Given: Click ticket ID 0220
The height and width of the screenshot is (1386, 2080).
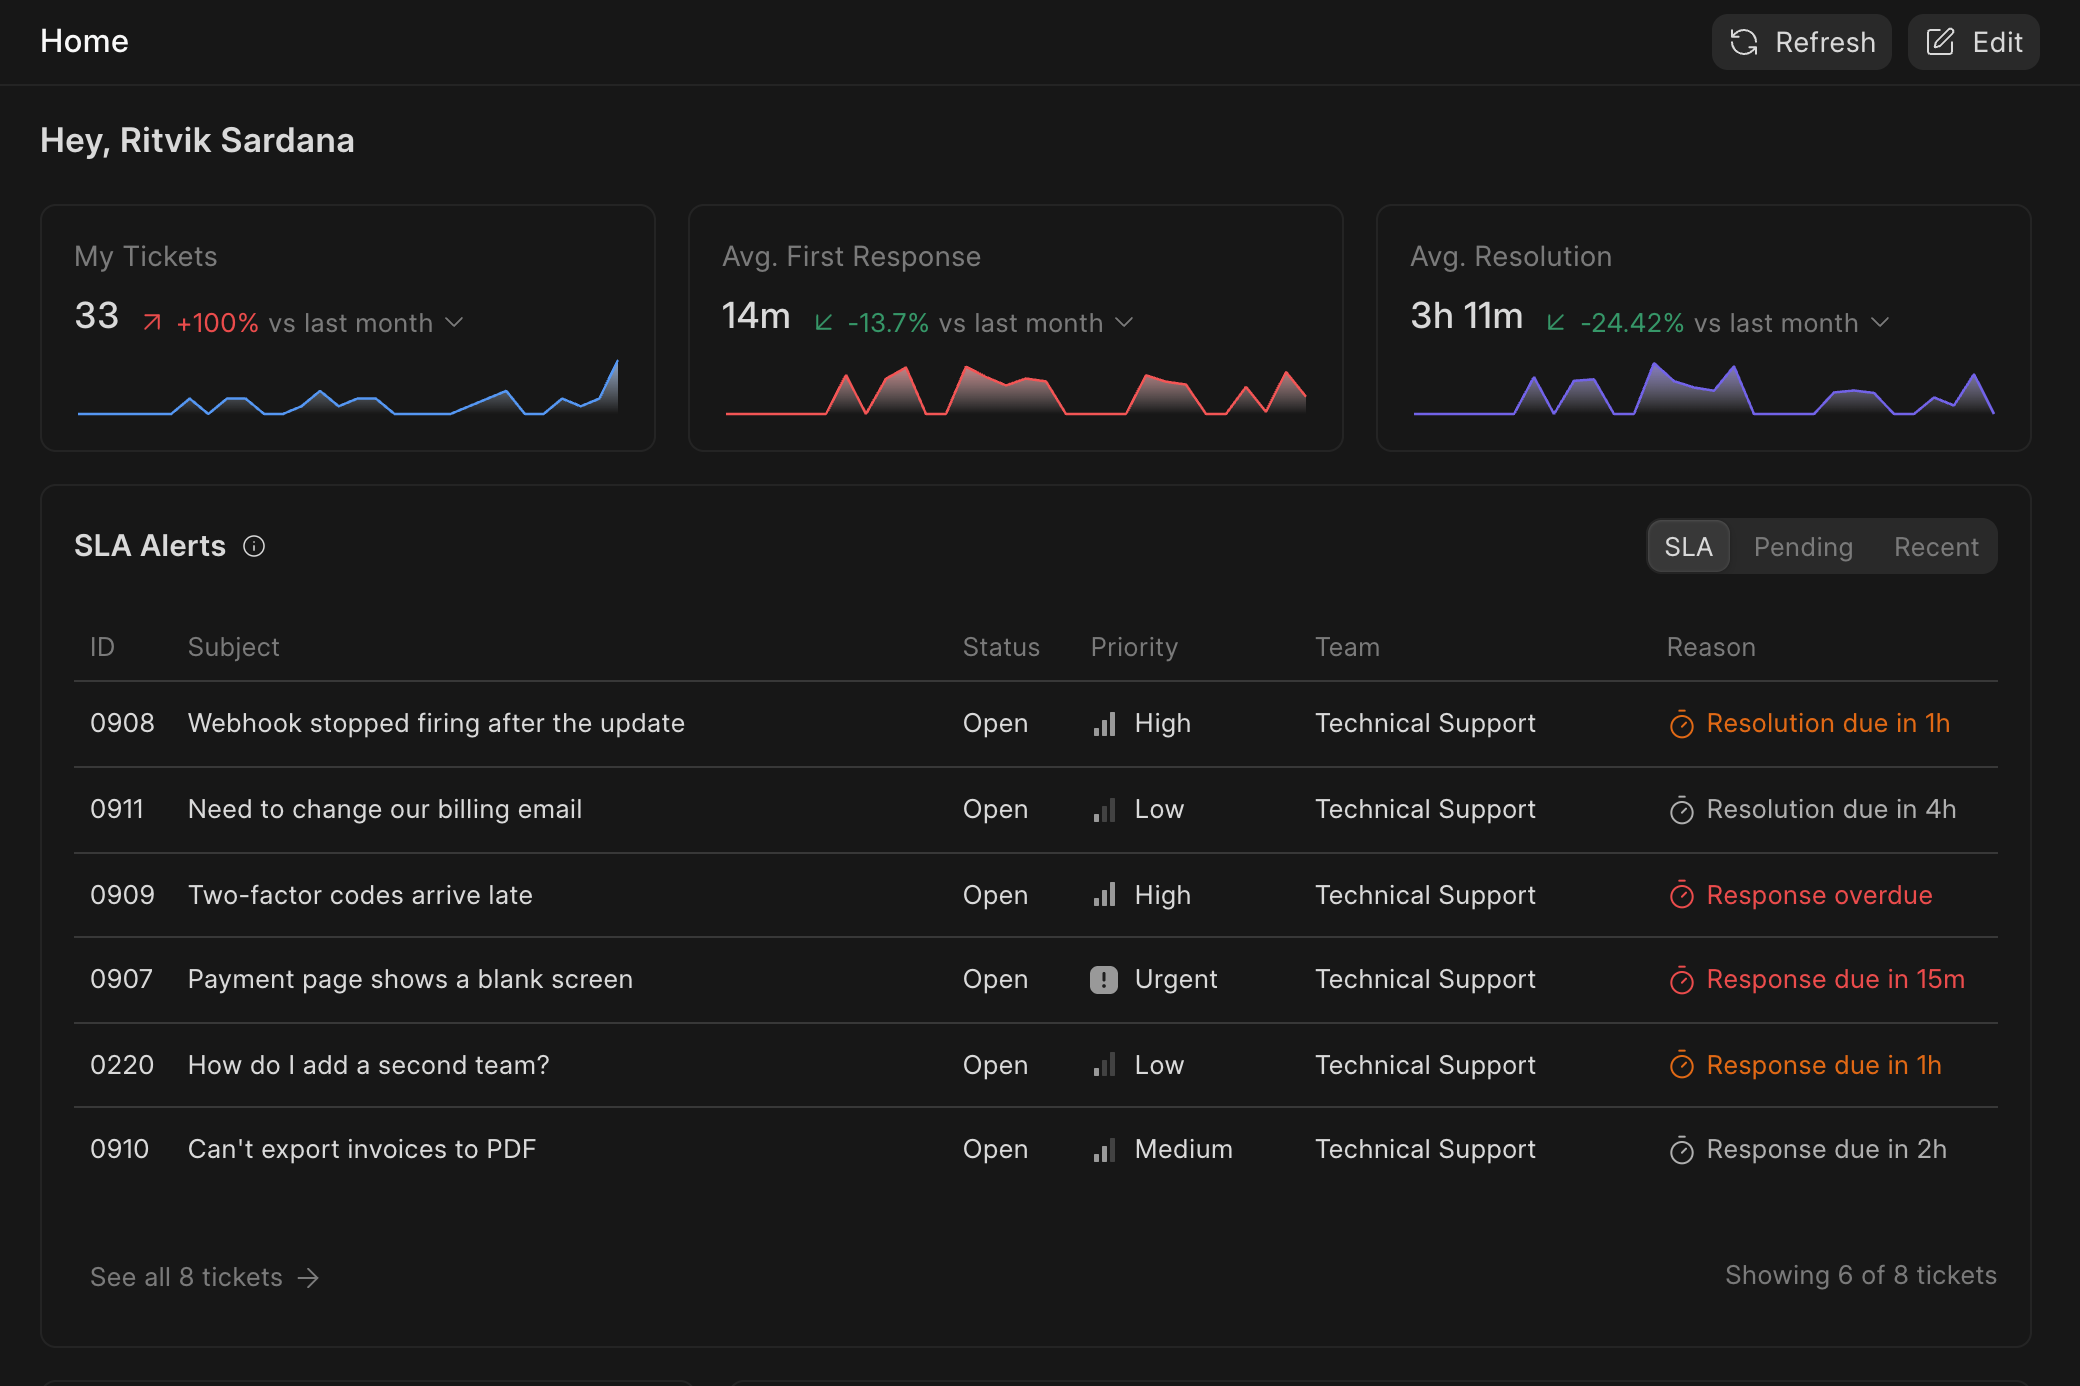Looking at the screenshot, I should click(122, 1065).
